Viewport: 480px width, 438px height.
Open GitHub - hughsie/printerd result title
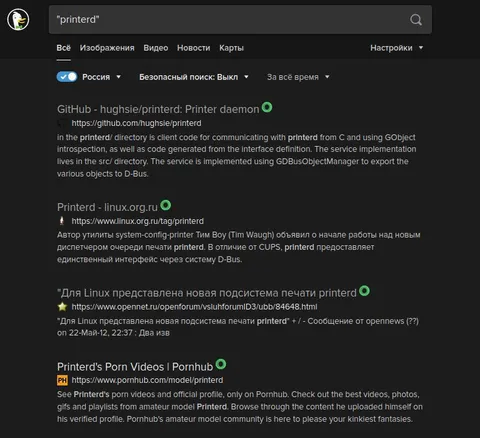point(158,109)
